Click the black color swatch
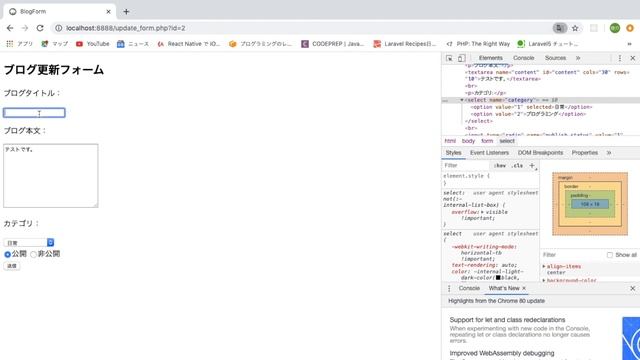The height and width of the screenshot is (360, 640). (498, 278)
